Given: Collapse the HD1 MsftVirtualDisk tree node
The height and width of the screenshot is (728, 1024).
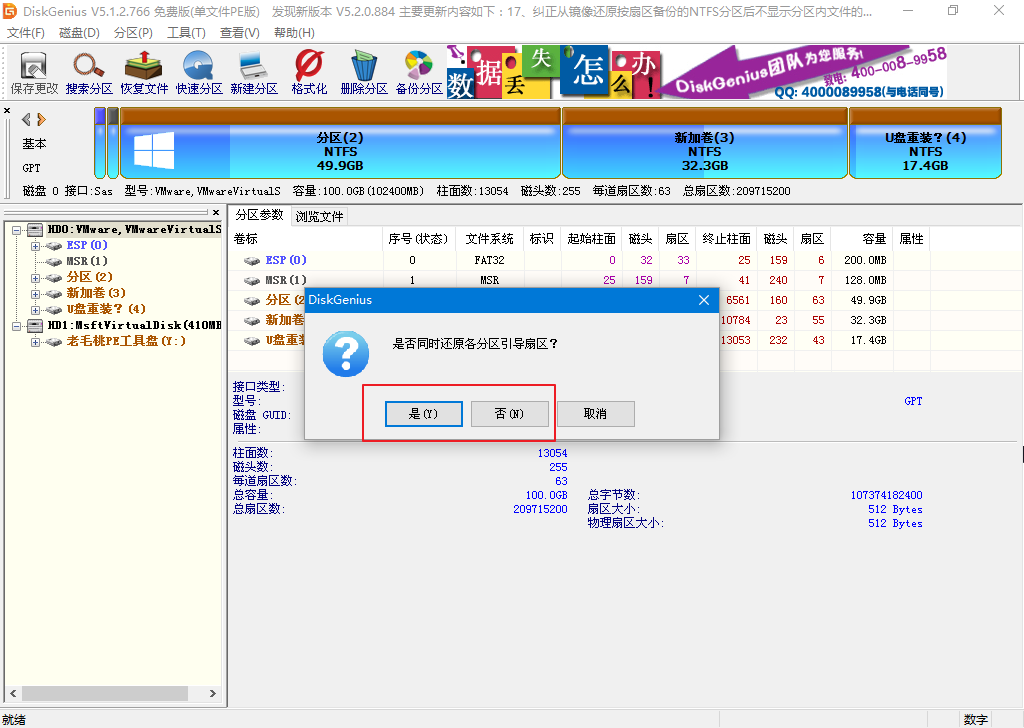Looking at the screenshot, I should (17, 326).
